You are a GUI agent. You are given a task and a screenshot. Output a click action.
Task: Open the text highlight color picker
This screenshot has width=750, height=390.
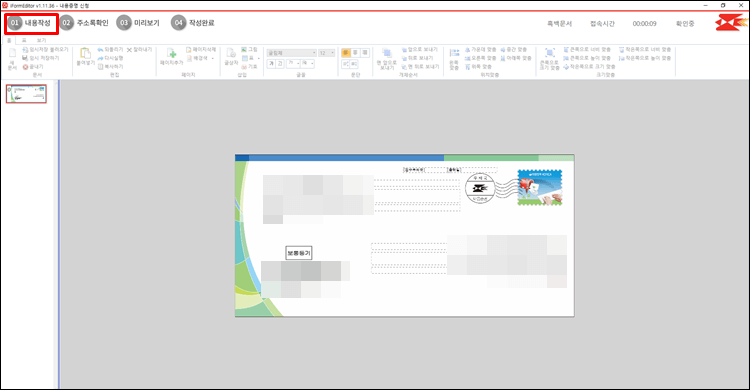308,63
